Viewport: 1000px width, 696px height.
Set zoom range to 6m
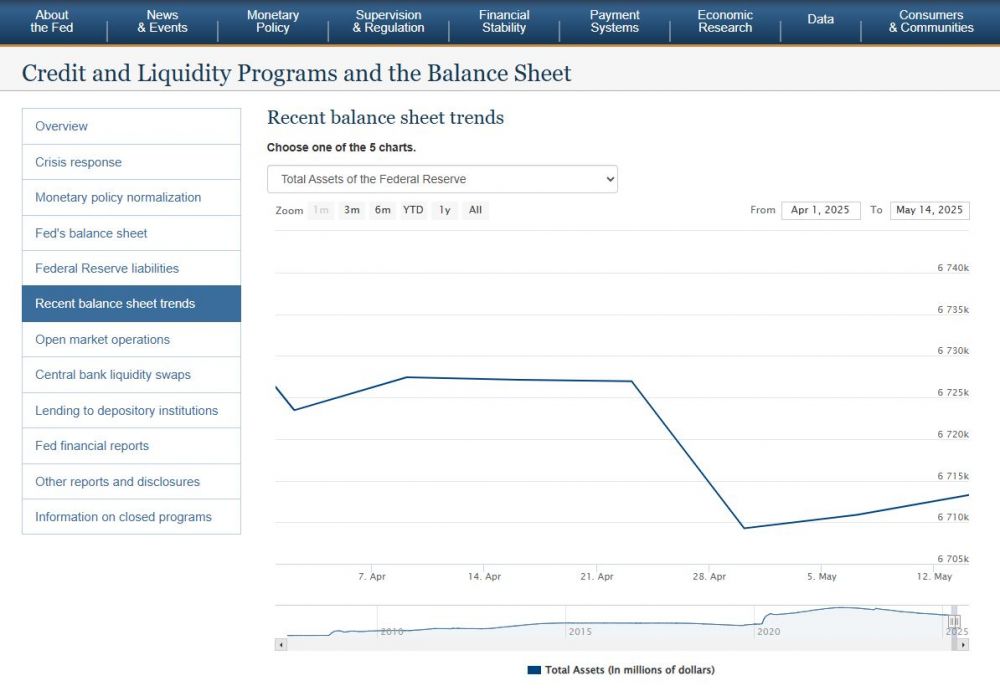(x=382, y=210)
